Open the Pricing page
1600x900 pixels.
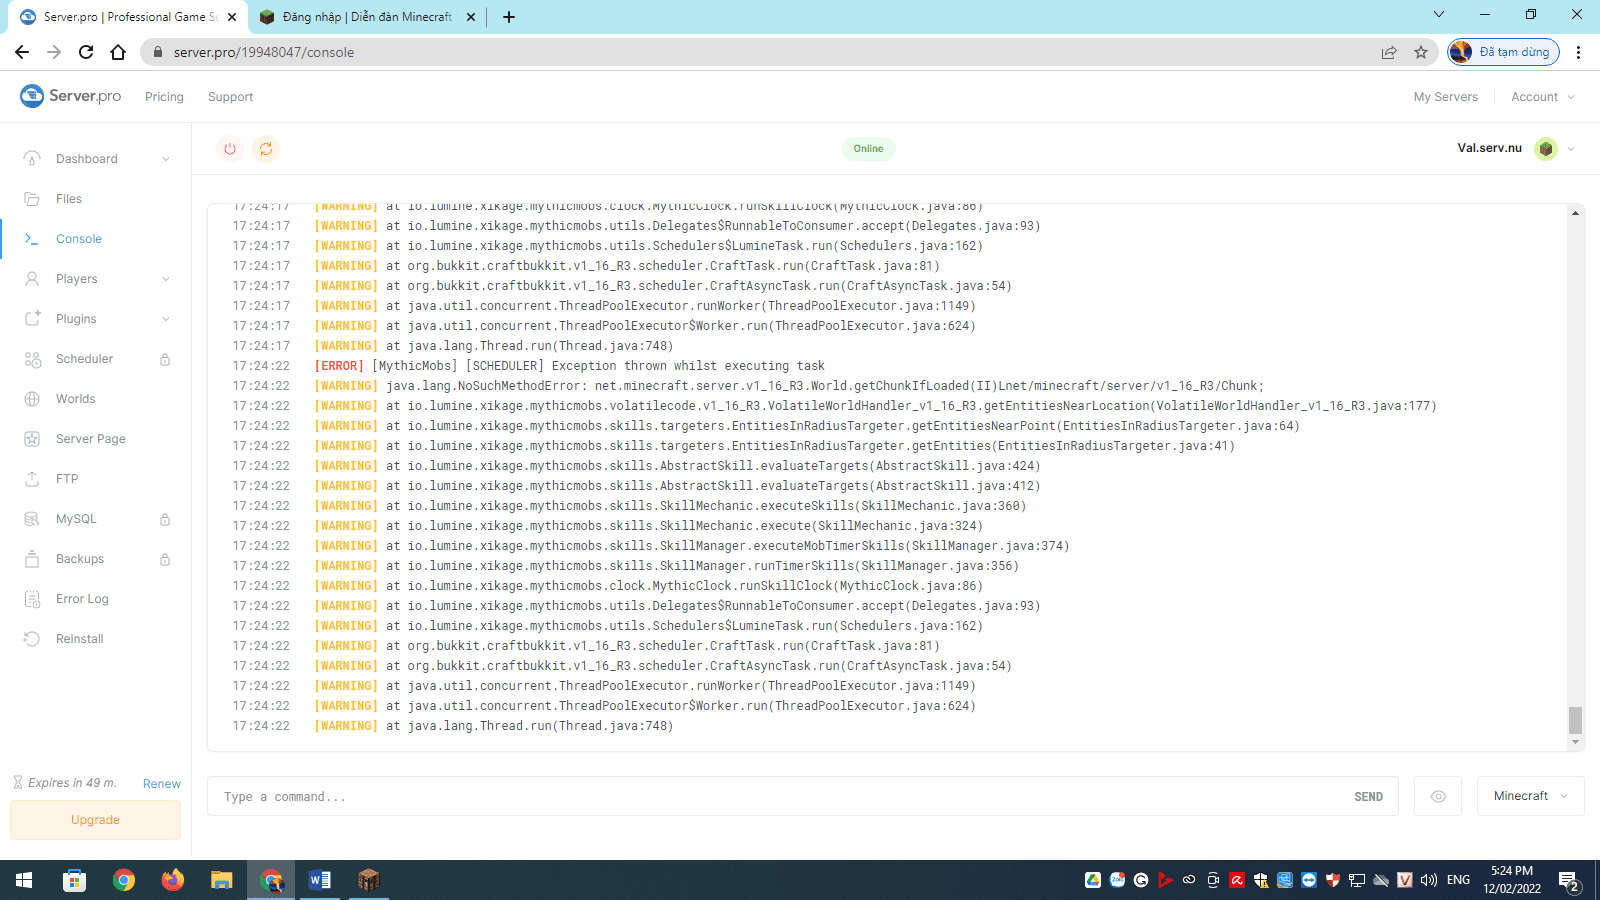pyautogui.click(x=164, y=97)
